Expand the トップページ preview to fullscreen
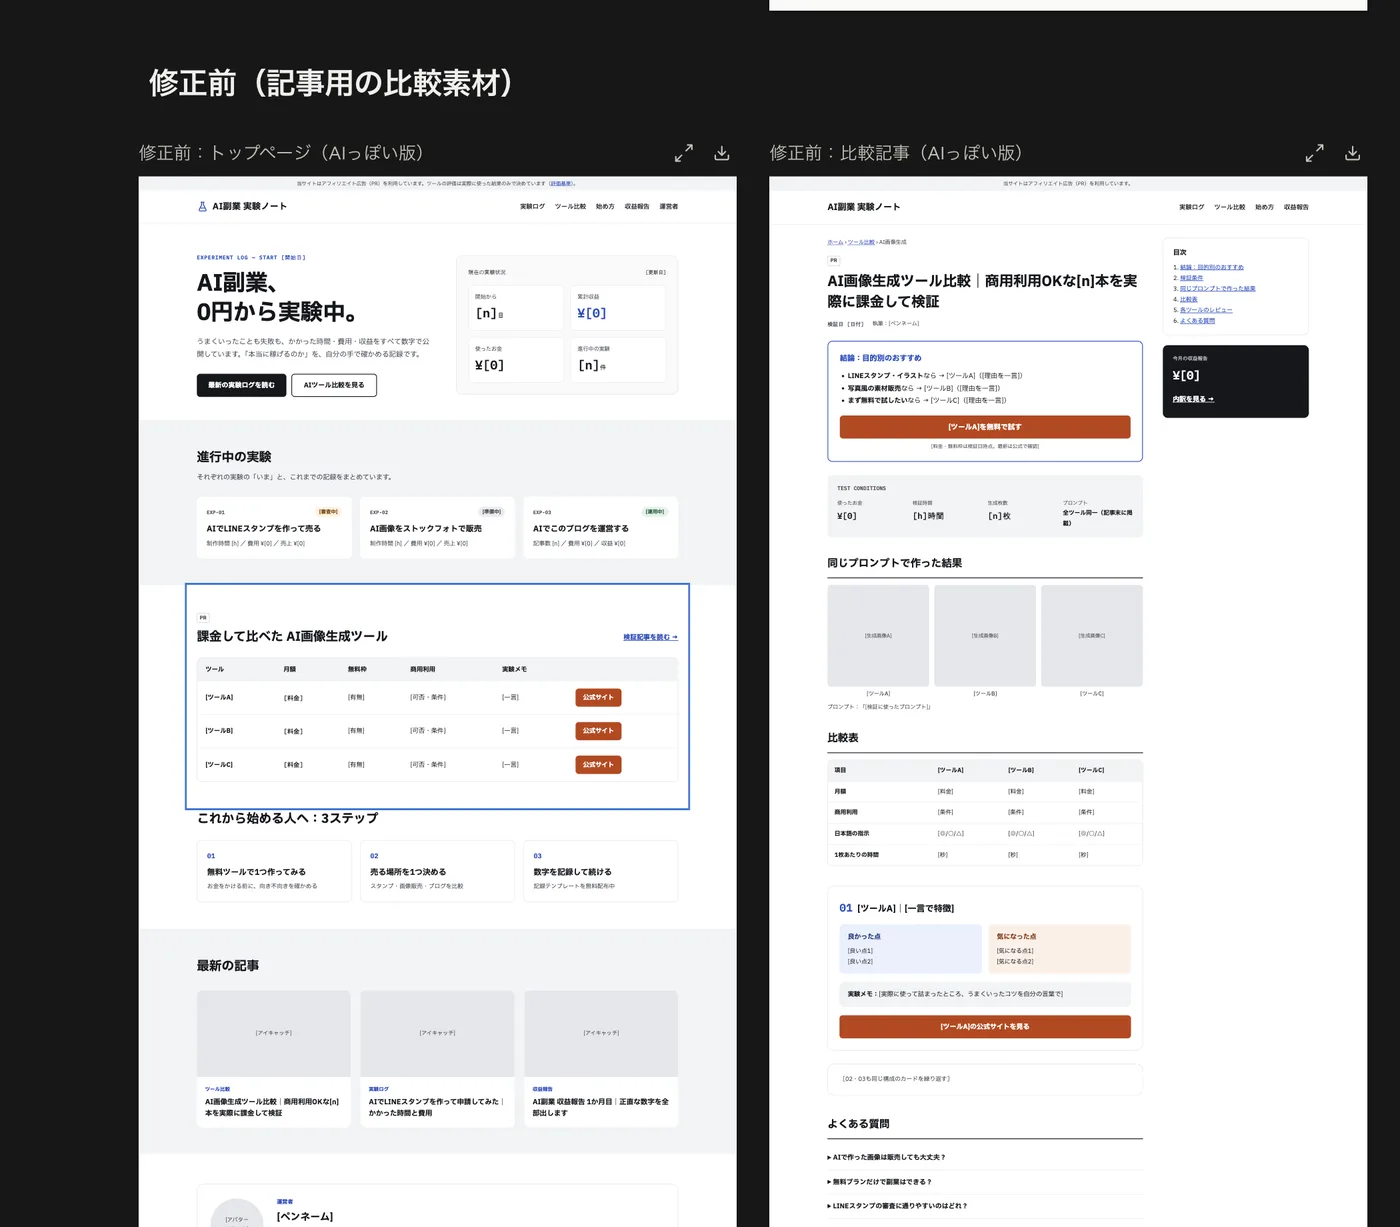The width and height of the screenshot is (1400, 1227). tap(684, 153)
